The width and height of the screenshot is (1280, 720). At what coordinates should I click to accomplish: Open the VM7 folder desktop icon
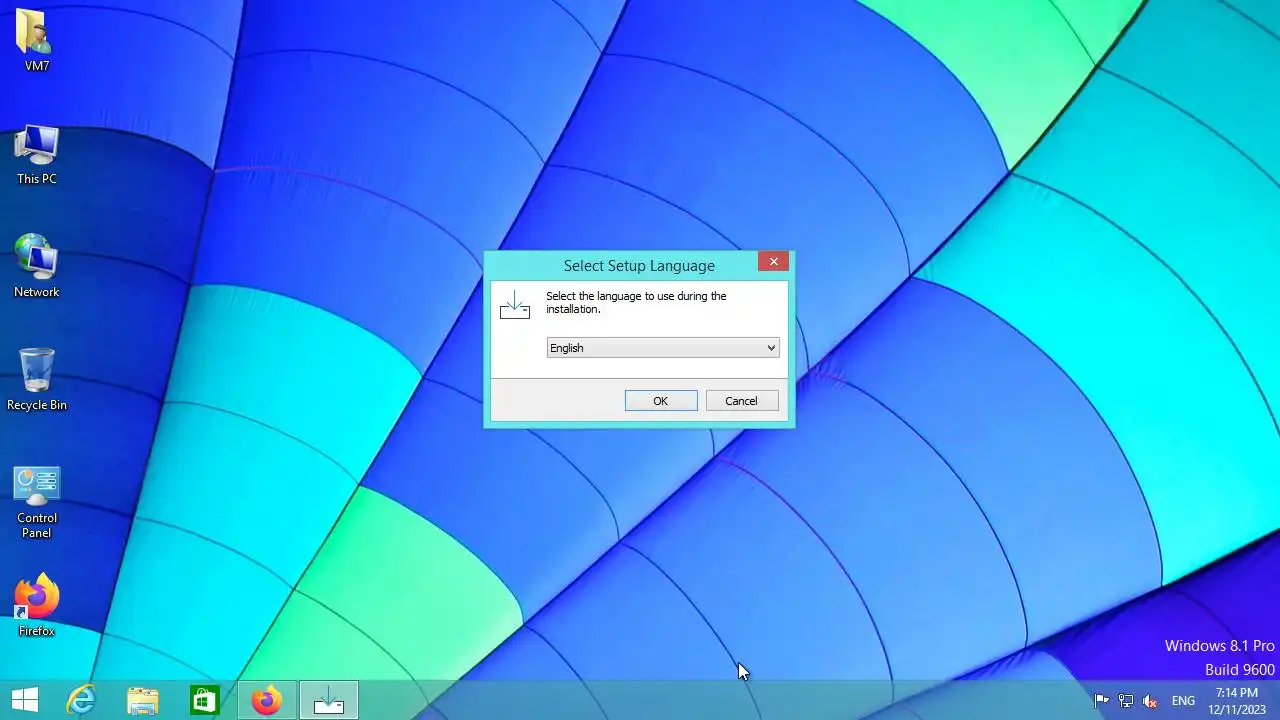pyautogui.click(x=37, y=40)
